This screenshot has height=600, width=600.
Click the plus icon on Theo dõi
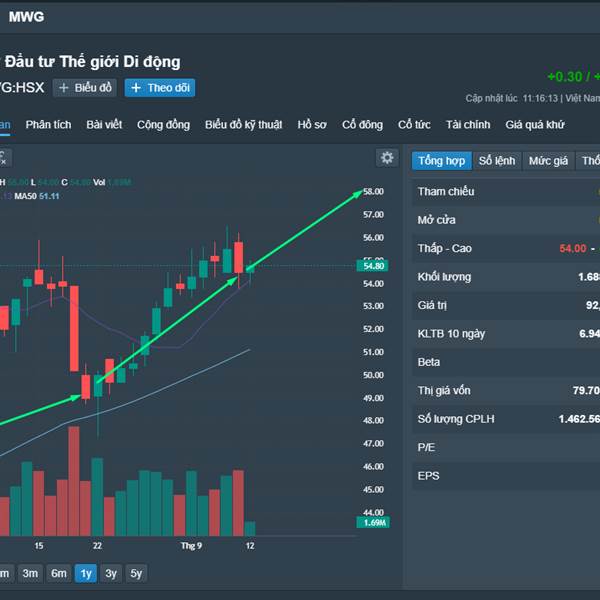pos(136,88)
